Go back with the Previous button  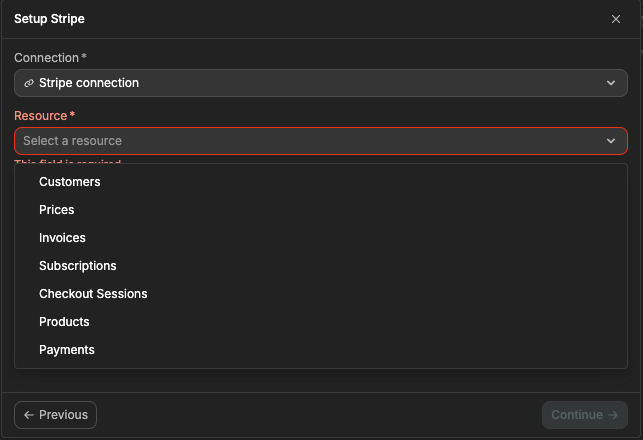tap(55, 415)
